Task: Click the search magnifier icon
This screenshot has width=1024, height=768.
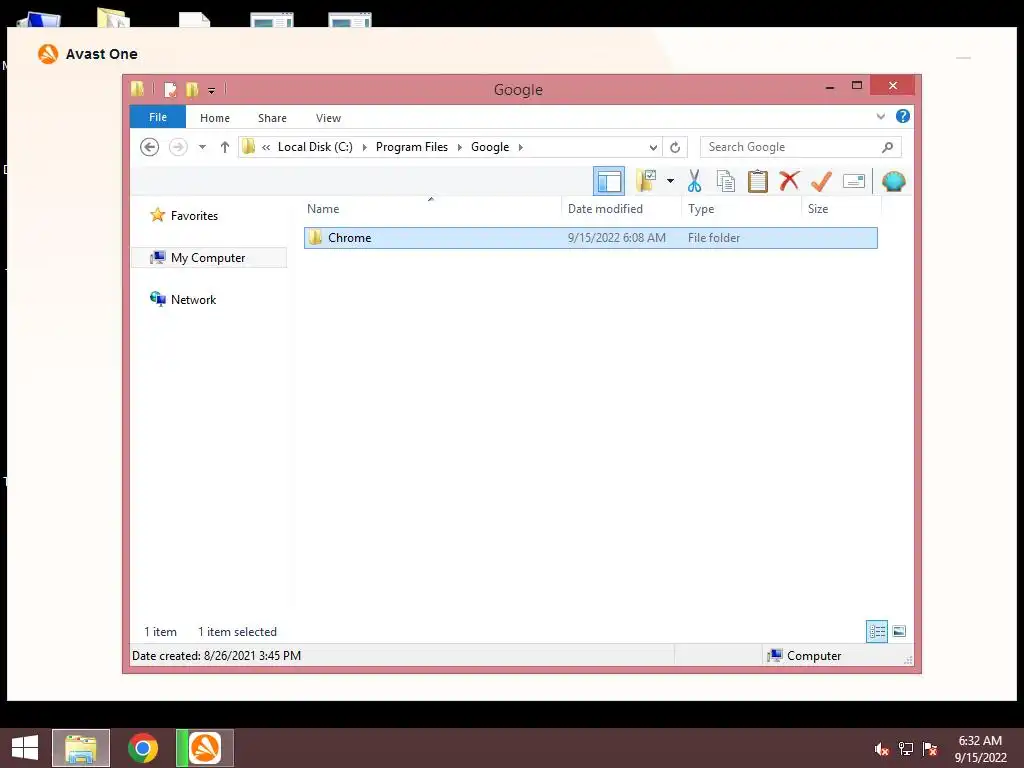Action: pyautogui.click(x=888, y=147)
